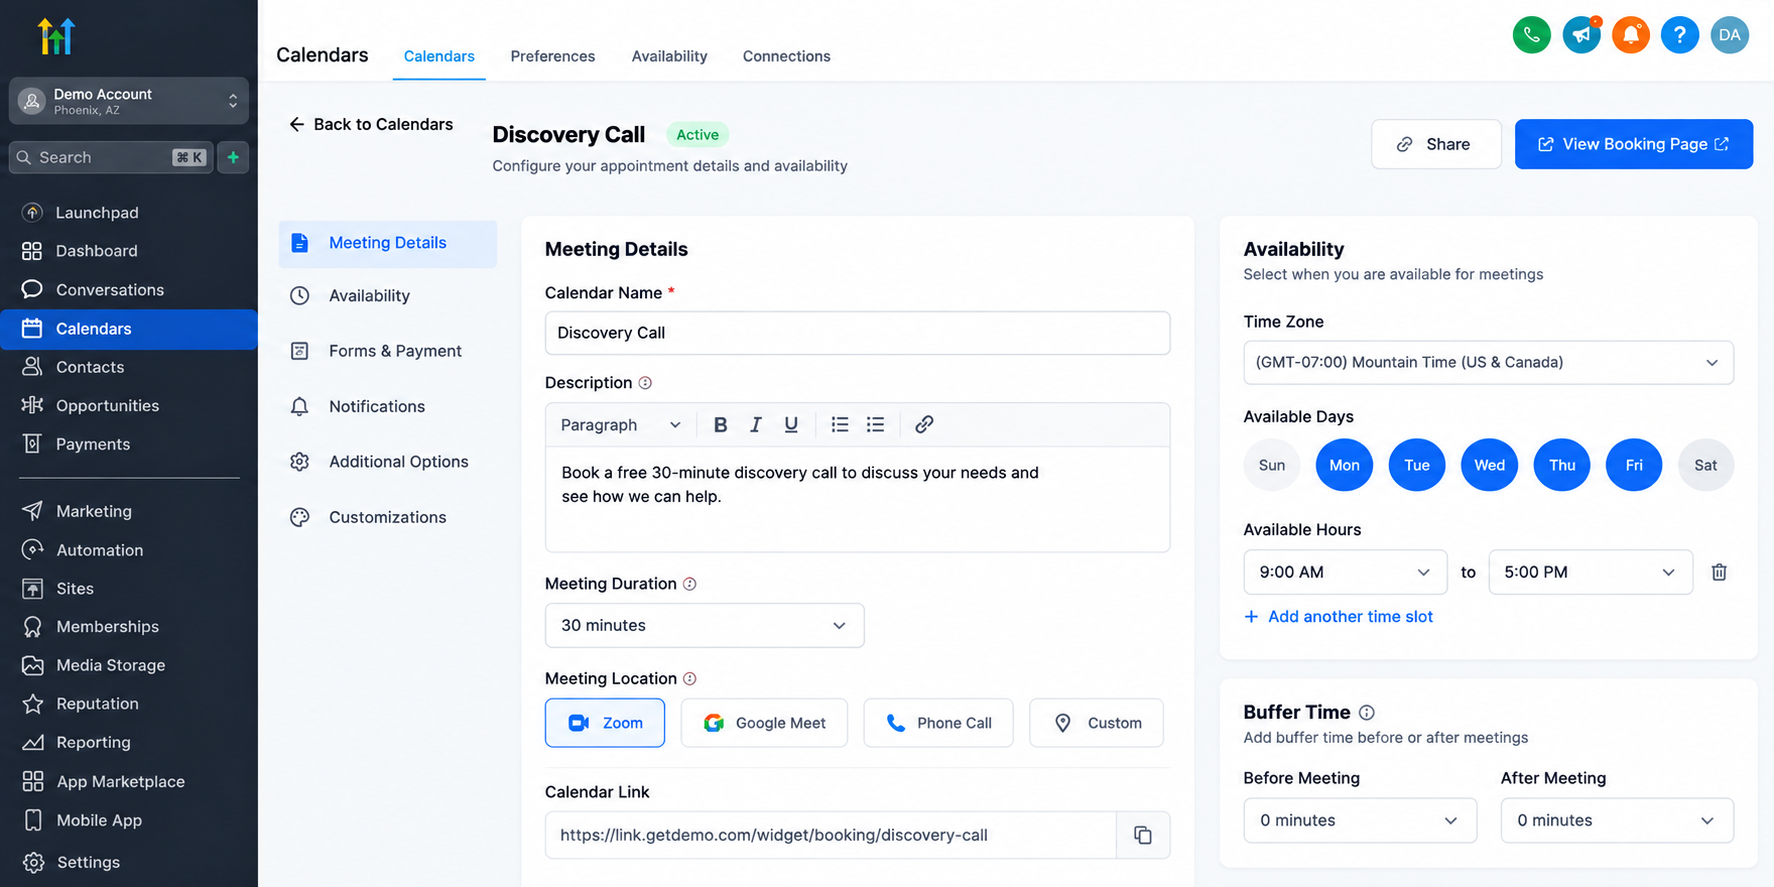Viewport: 1774px width, 887px height.
Task: Add another time slot
Action: click(x=1338, y=617)
